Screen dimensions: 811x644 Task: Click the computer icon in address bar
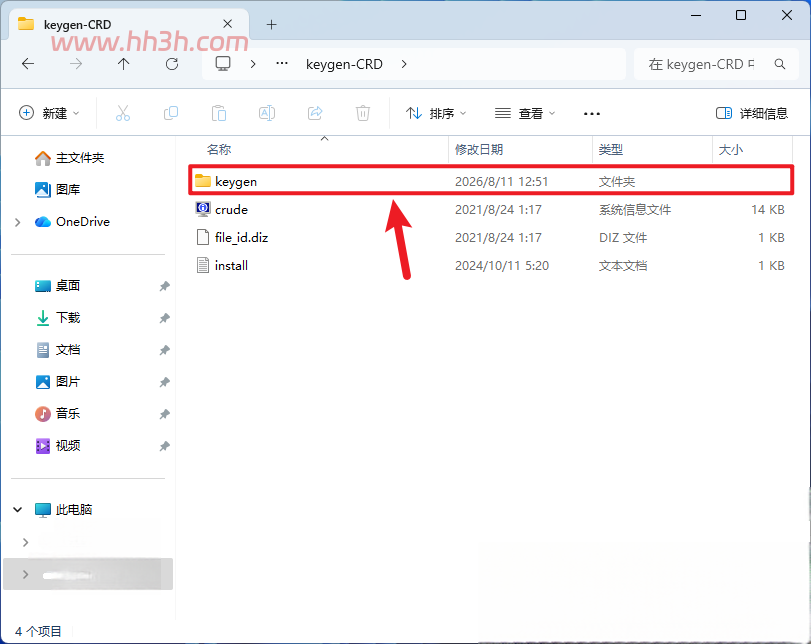[223, 64]
